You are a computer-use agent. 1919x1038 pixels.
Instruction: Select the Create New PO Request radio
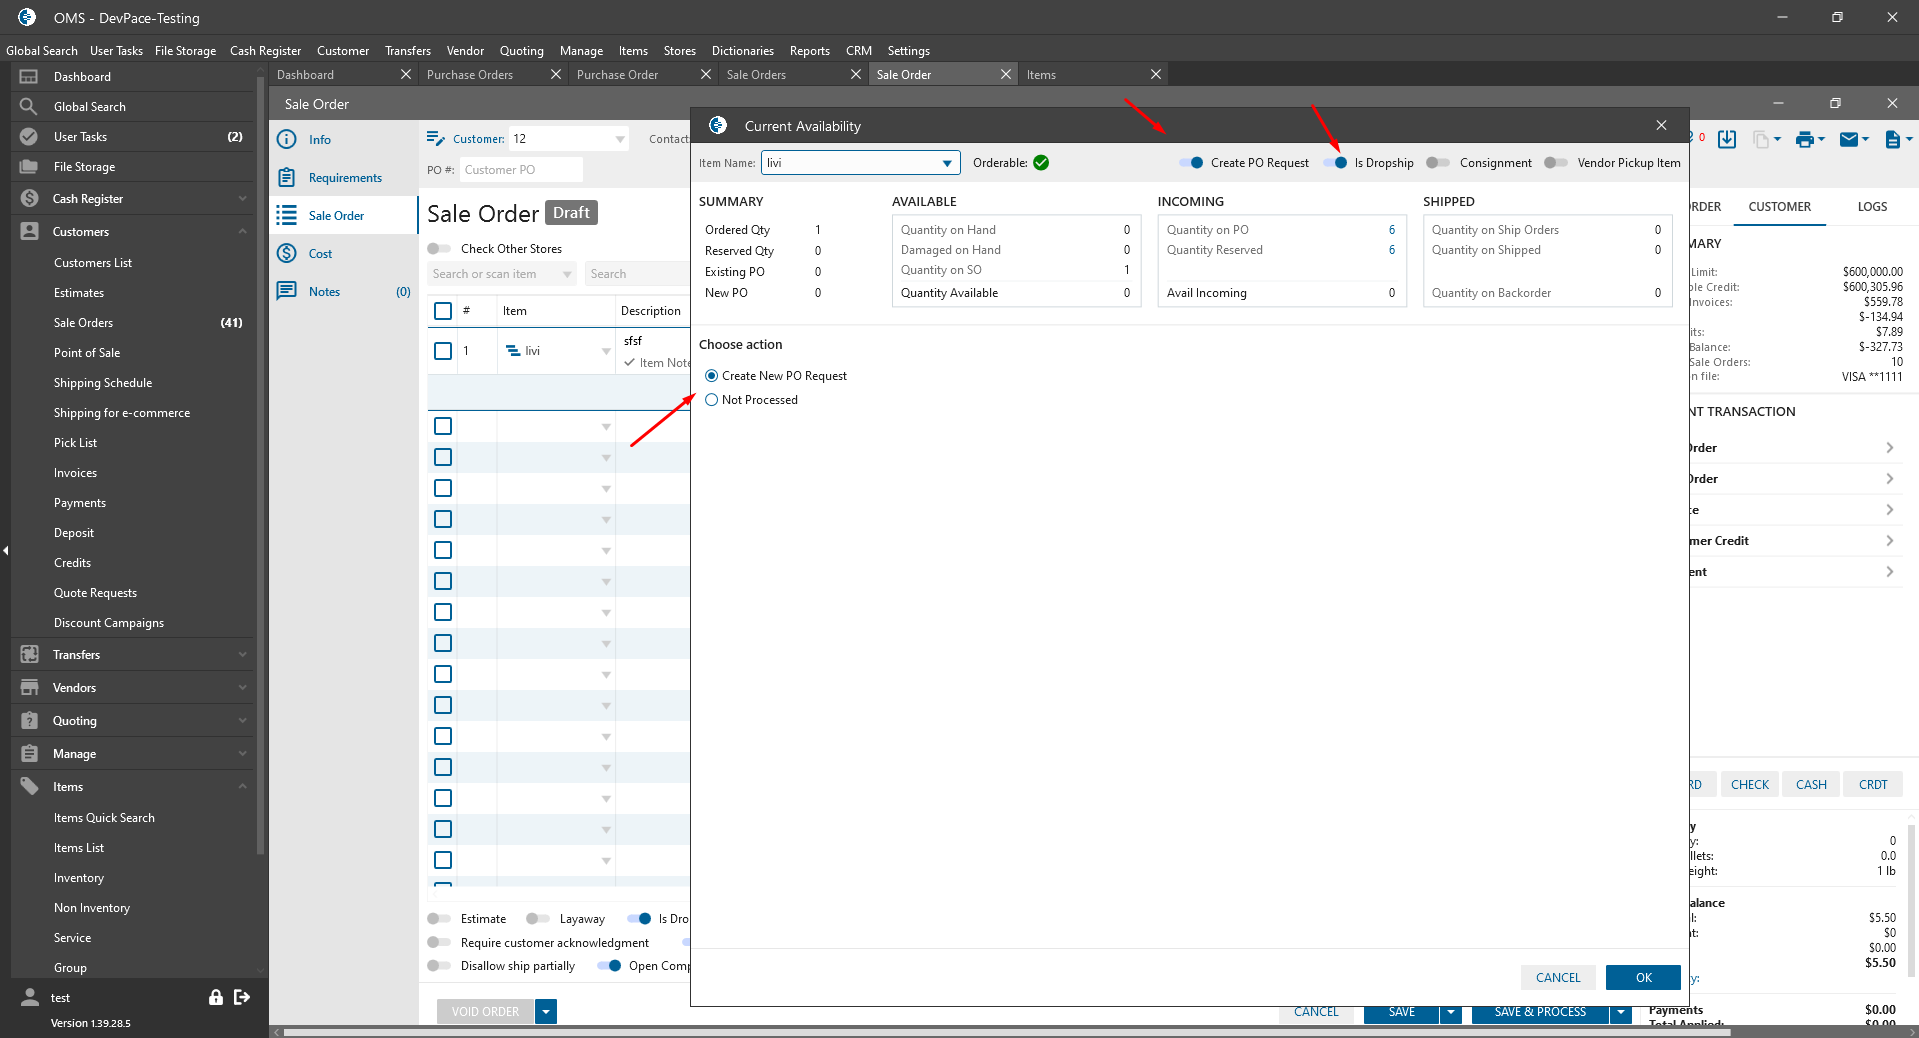(712, 376)
